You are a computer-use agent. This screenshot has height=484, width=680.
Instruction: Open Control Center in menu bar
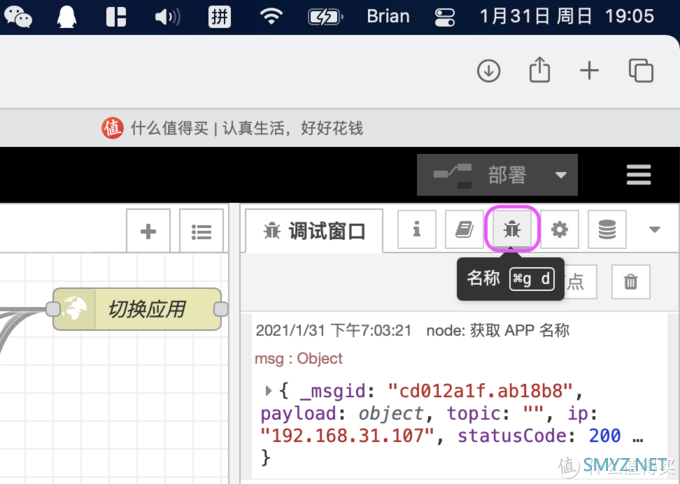click(x=445, y=17)
